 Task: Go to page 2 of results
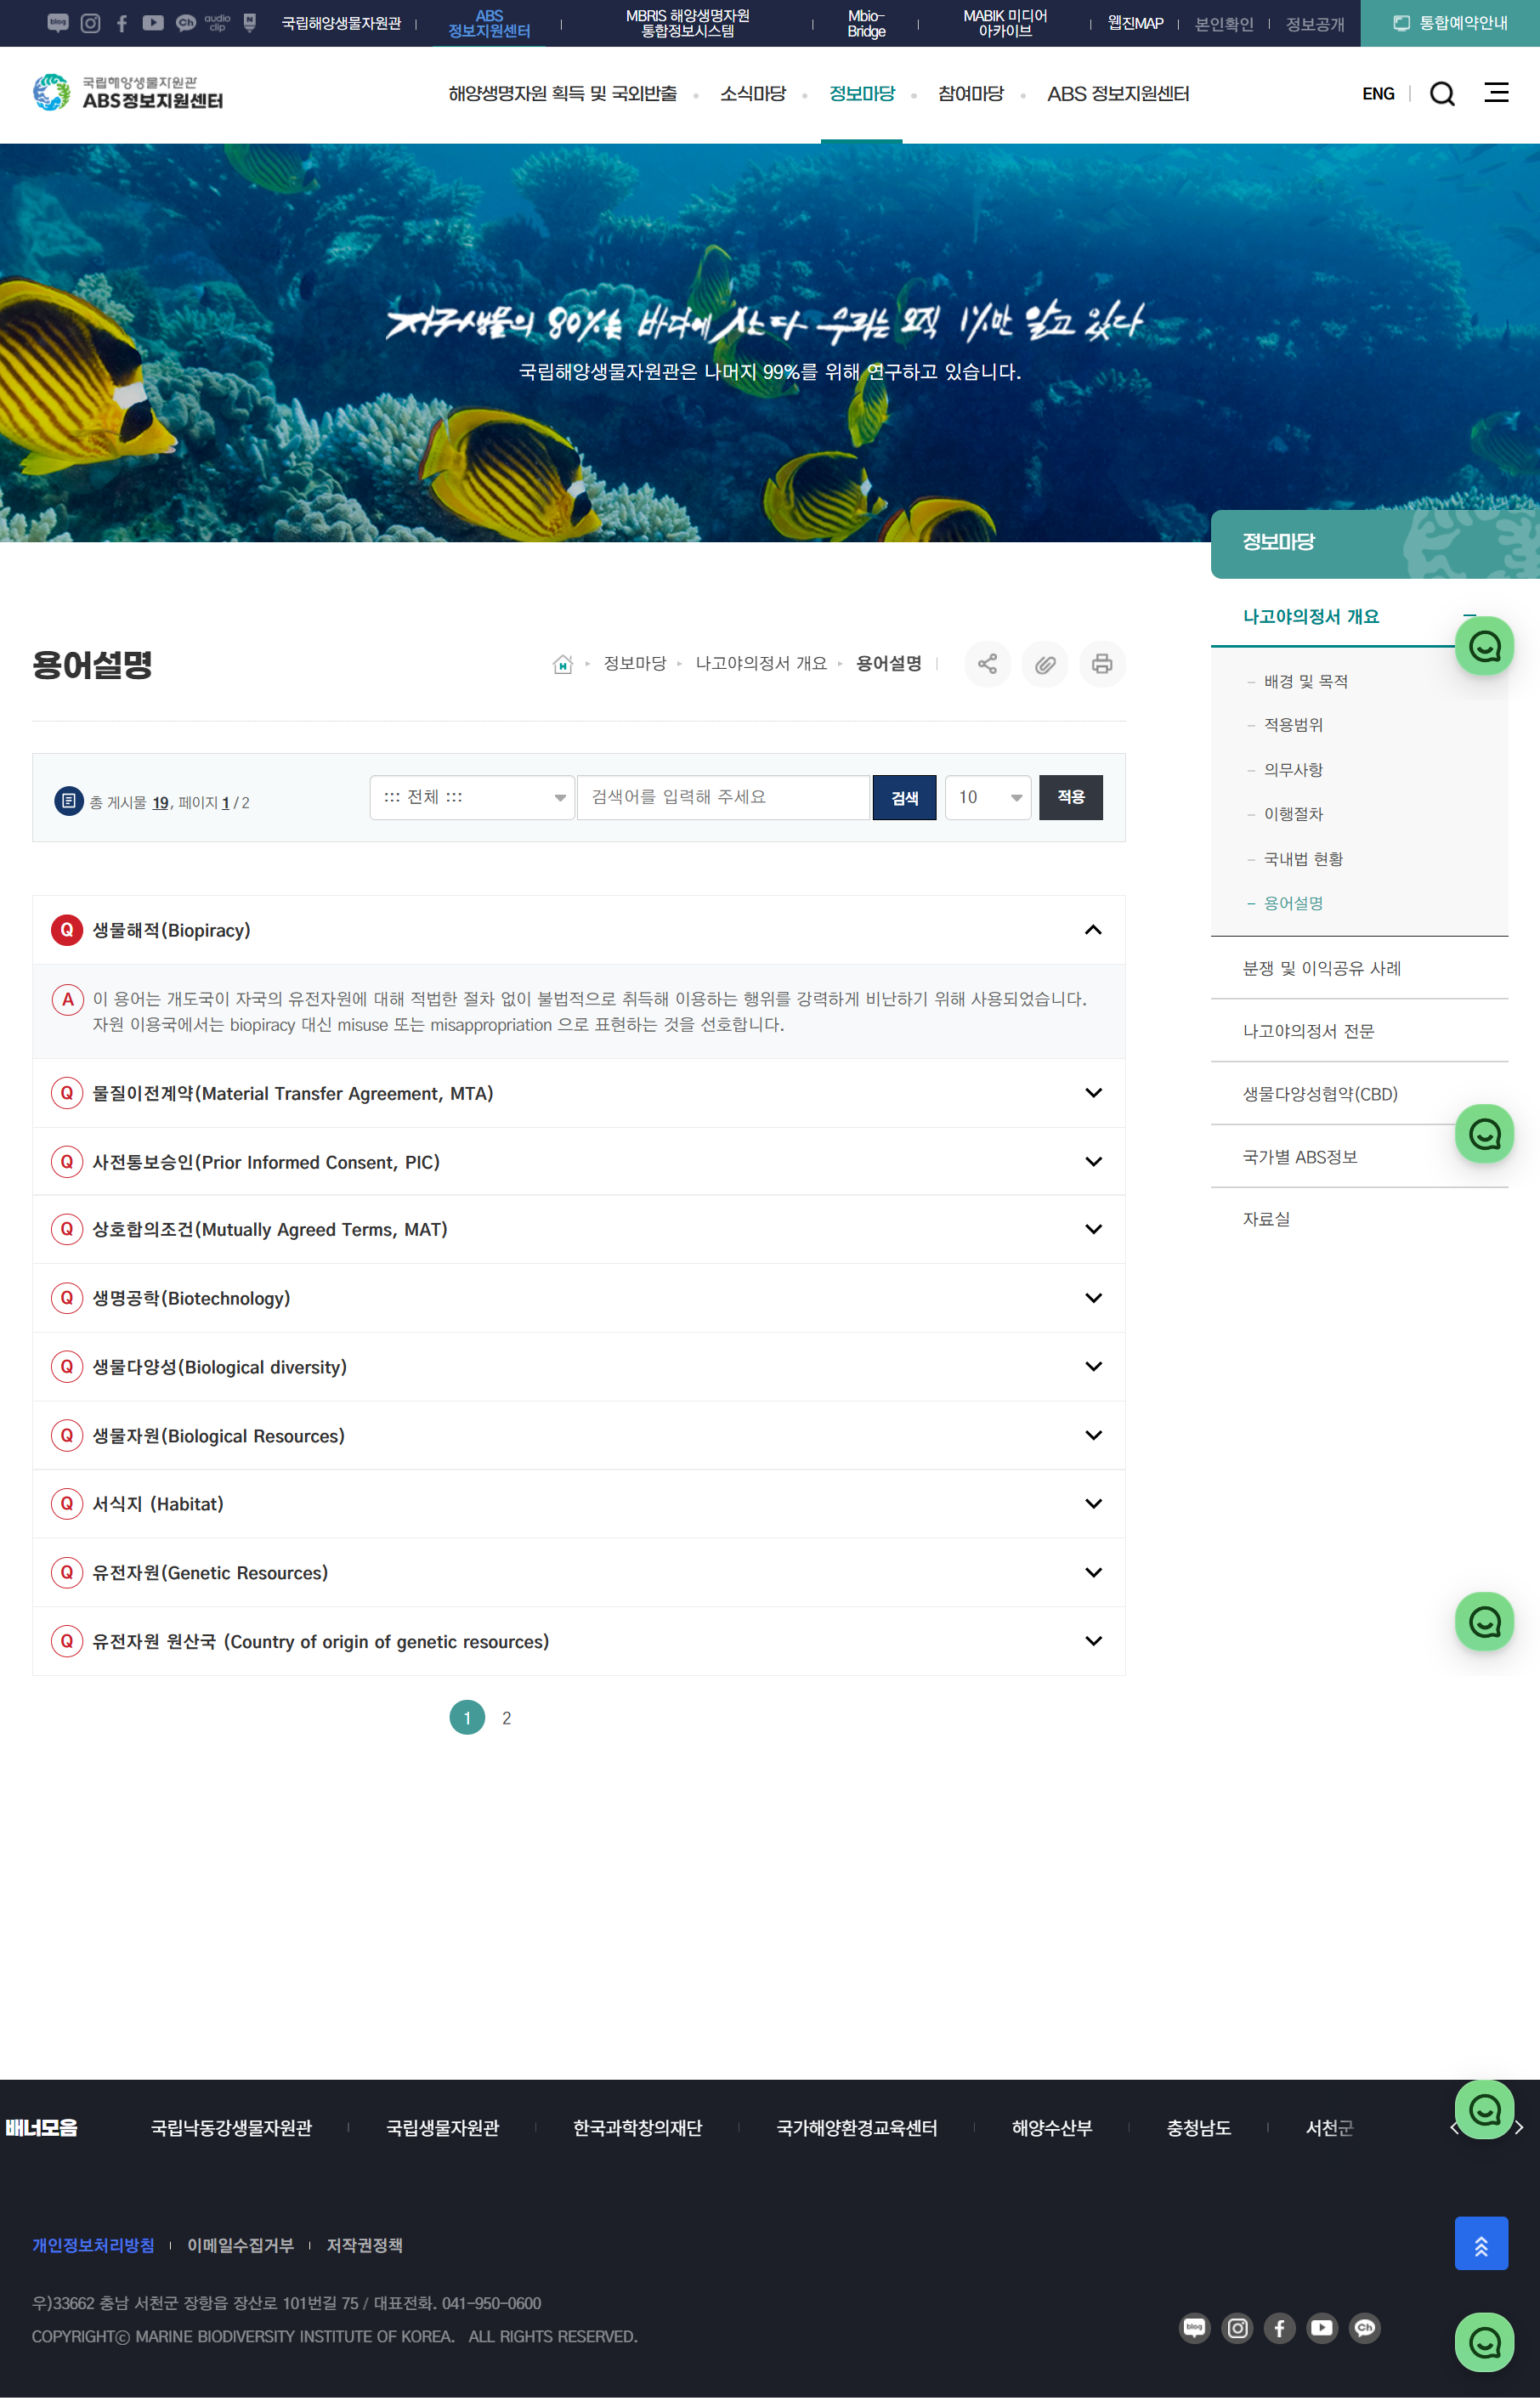[x=507, y=1718]
